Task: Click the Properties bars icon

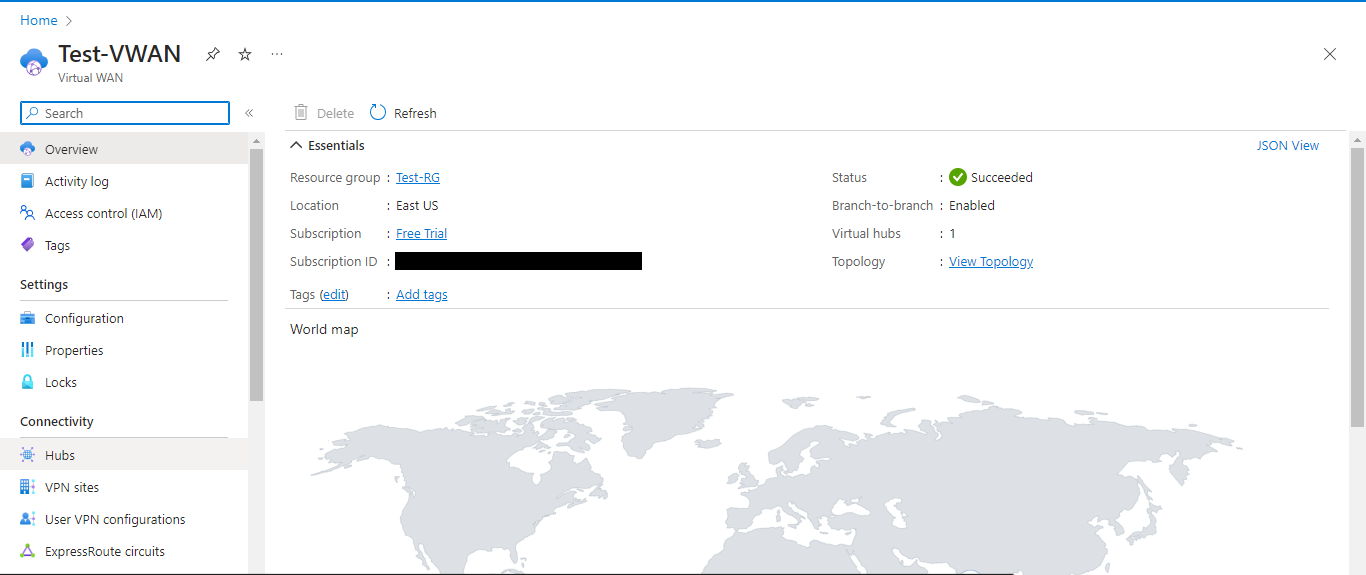Action: pos(28,350)
